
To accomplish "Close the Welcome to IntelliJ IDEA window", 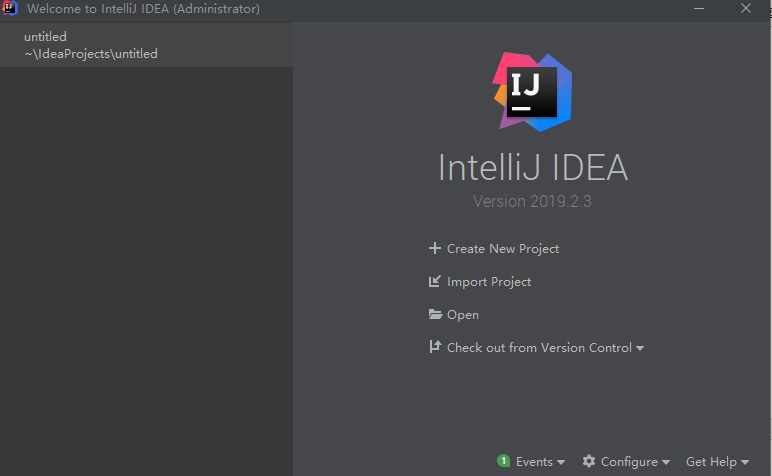I will point(746,9).
